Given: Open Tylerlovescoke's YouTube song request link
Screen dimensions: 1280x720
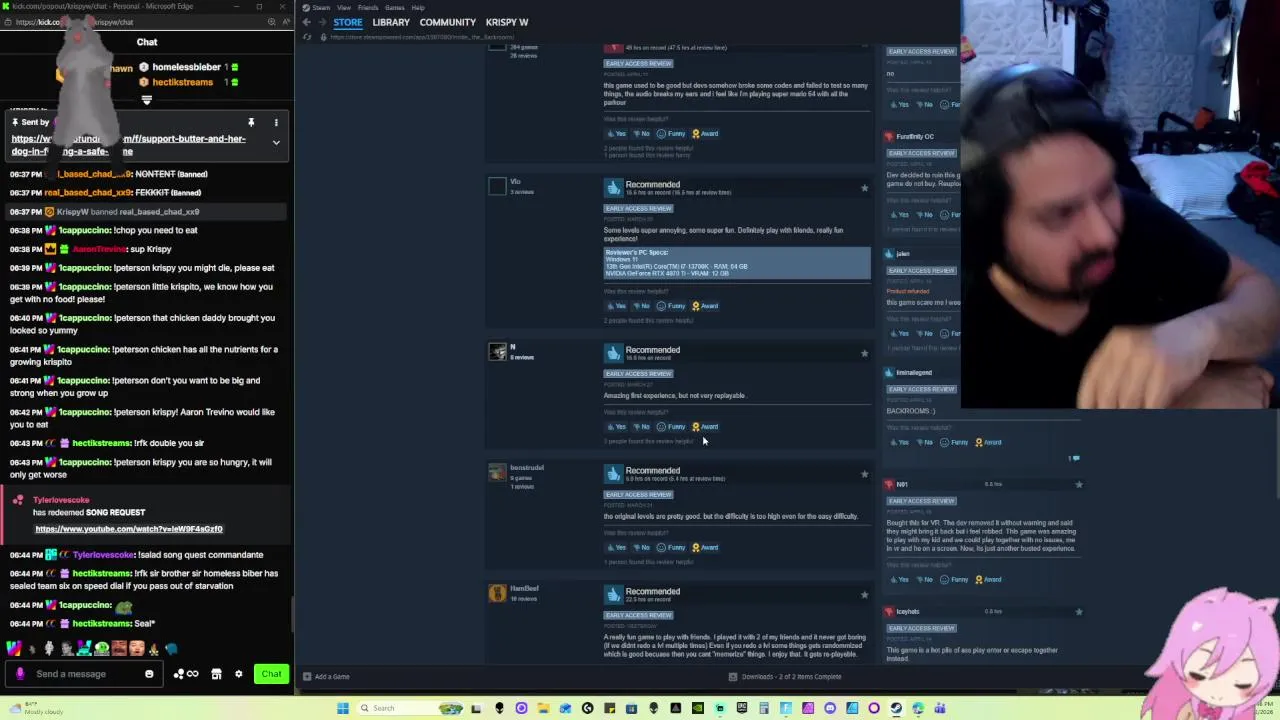Looking at the screenshot, I should (129, 529).
